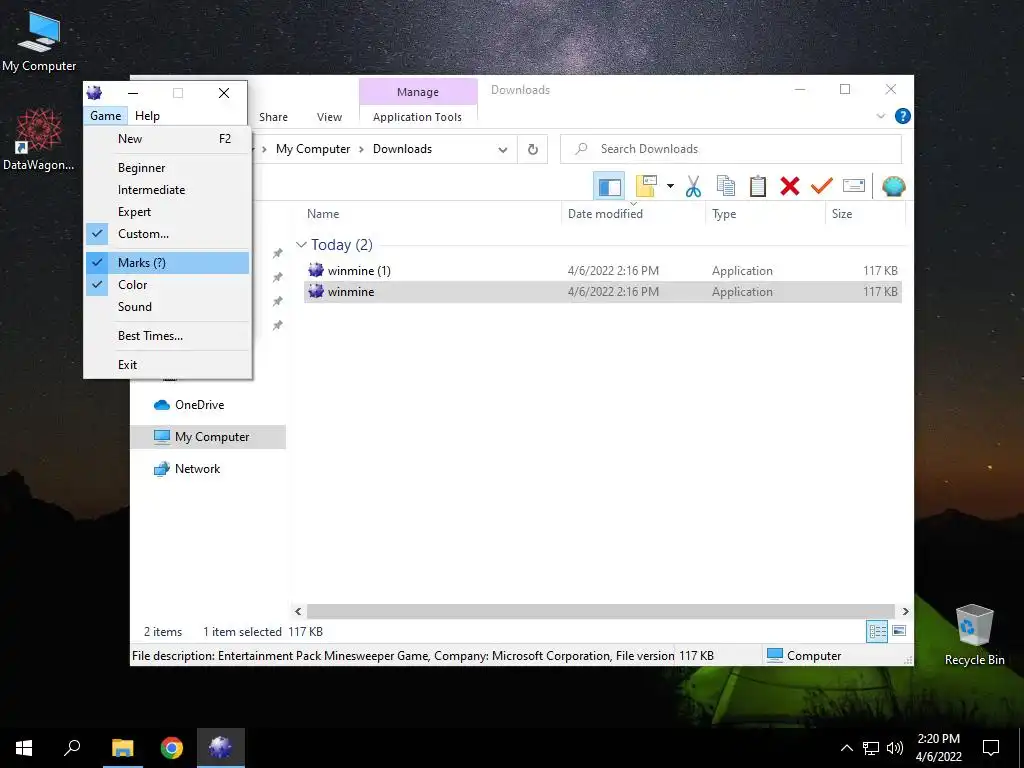Enable the Sound option
Screen dimensions: 1024x768
point(167,307)
